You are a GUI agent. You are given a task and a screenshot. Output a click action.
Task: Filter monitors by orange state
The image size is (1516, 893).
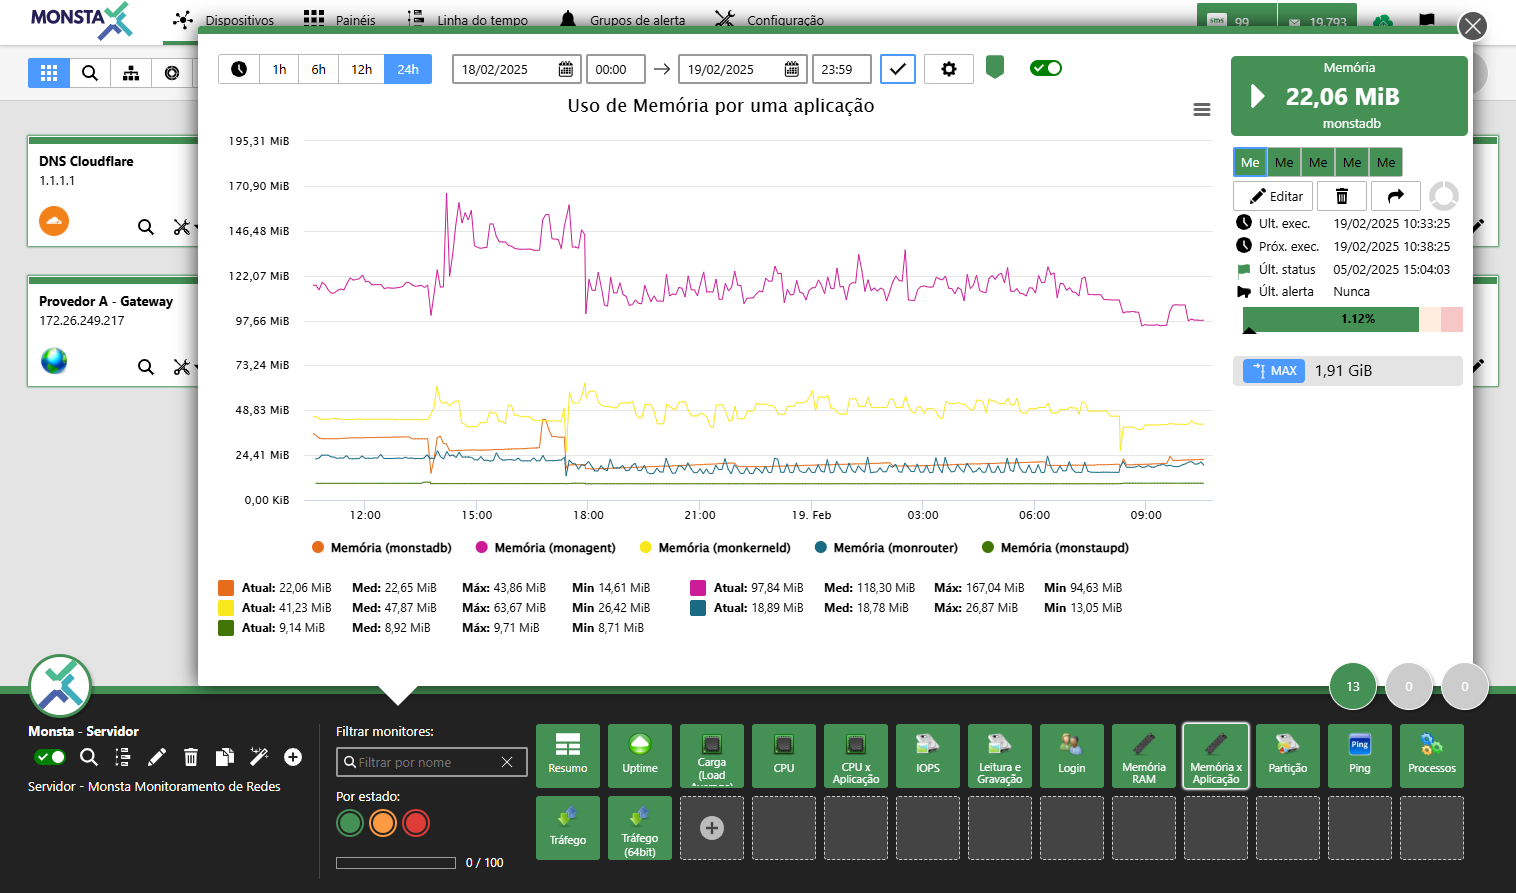click(x=383, y=823)
